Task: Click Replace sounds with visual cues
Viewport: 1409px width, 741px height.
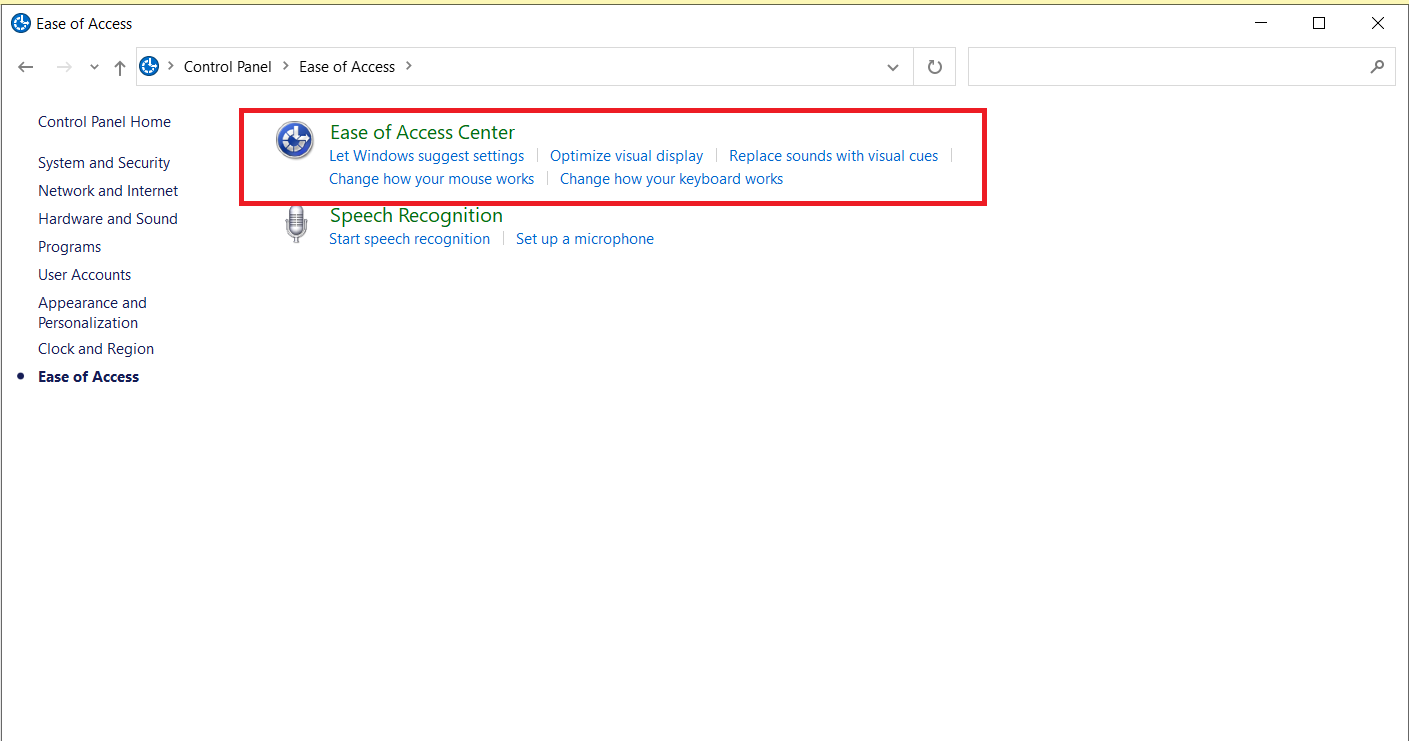Action: [x=834, y=156]
